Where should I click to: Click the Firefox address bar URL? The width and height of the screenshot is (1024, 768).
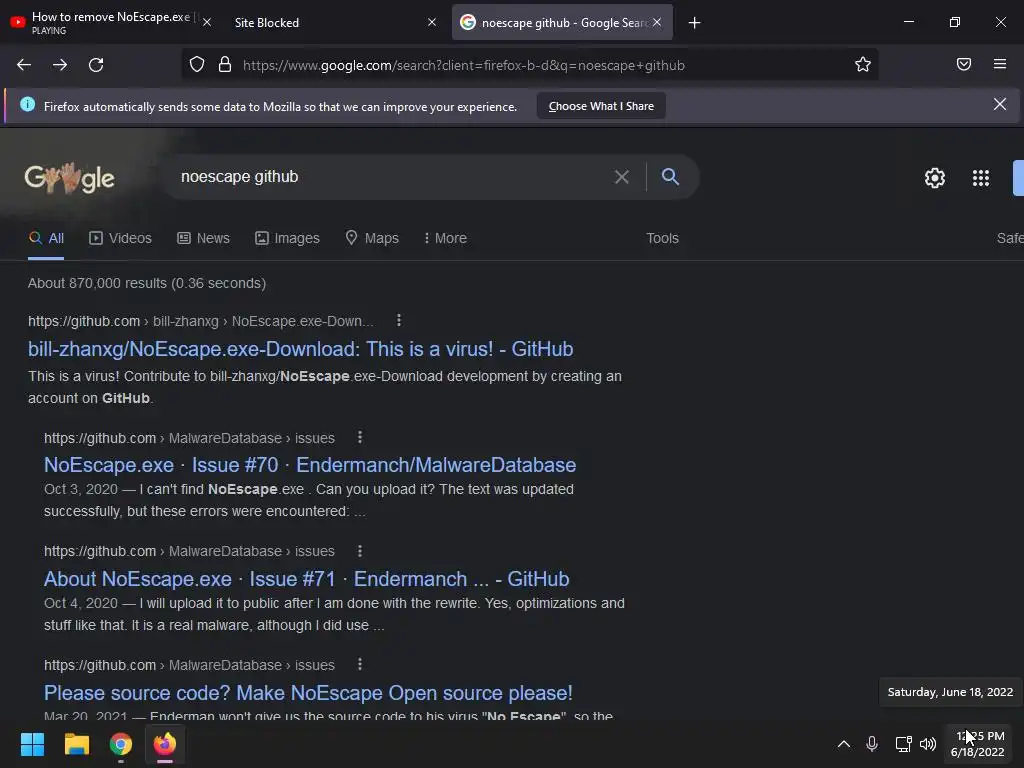click(464, 65)
